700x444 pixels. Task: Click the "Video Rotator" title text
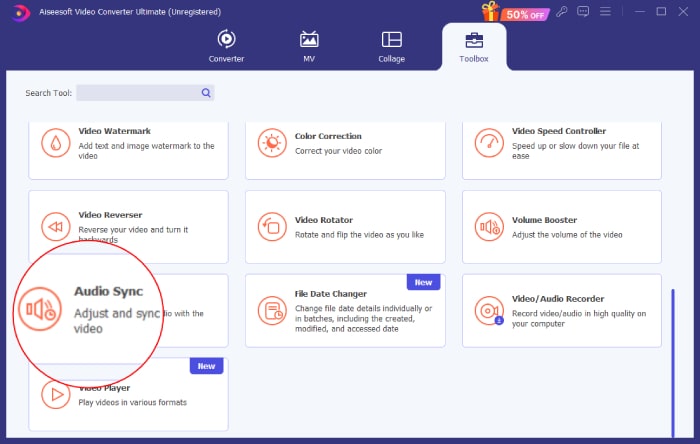click(x=324, y=220)
